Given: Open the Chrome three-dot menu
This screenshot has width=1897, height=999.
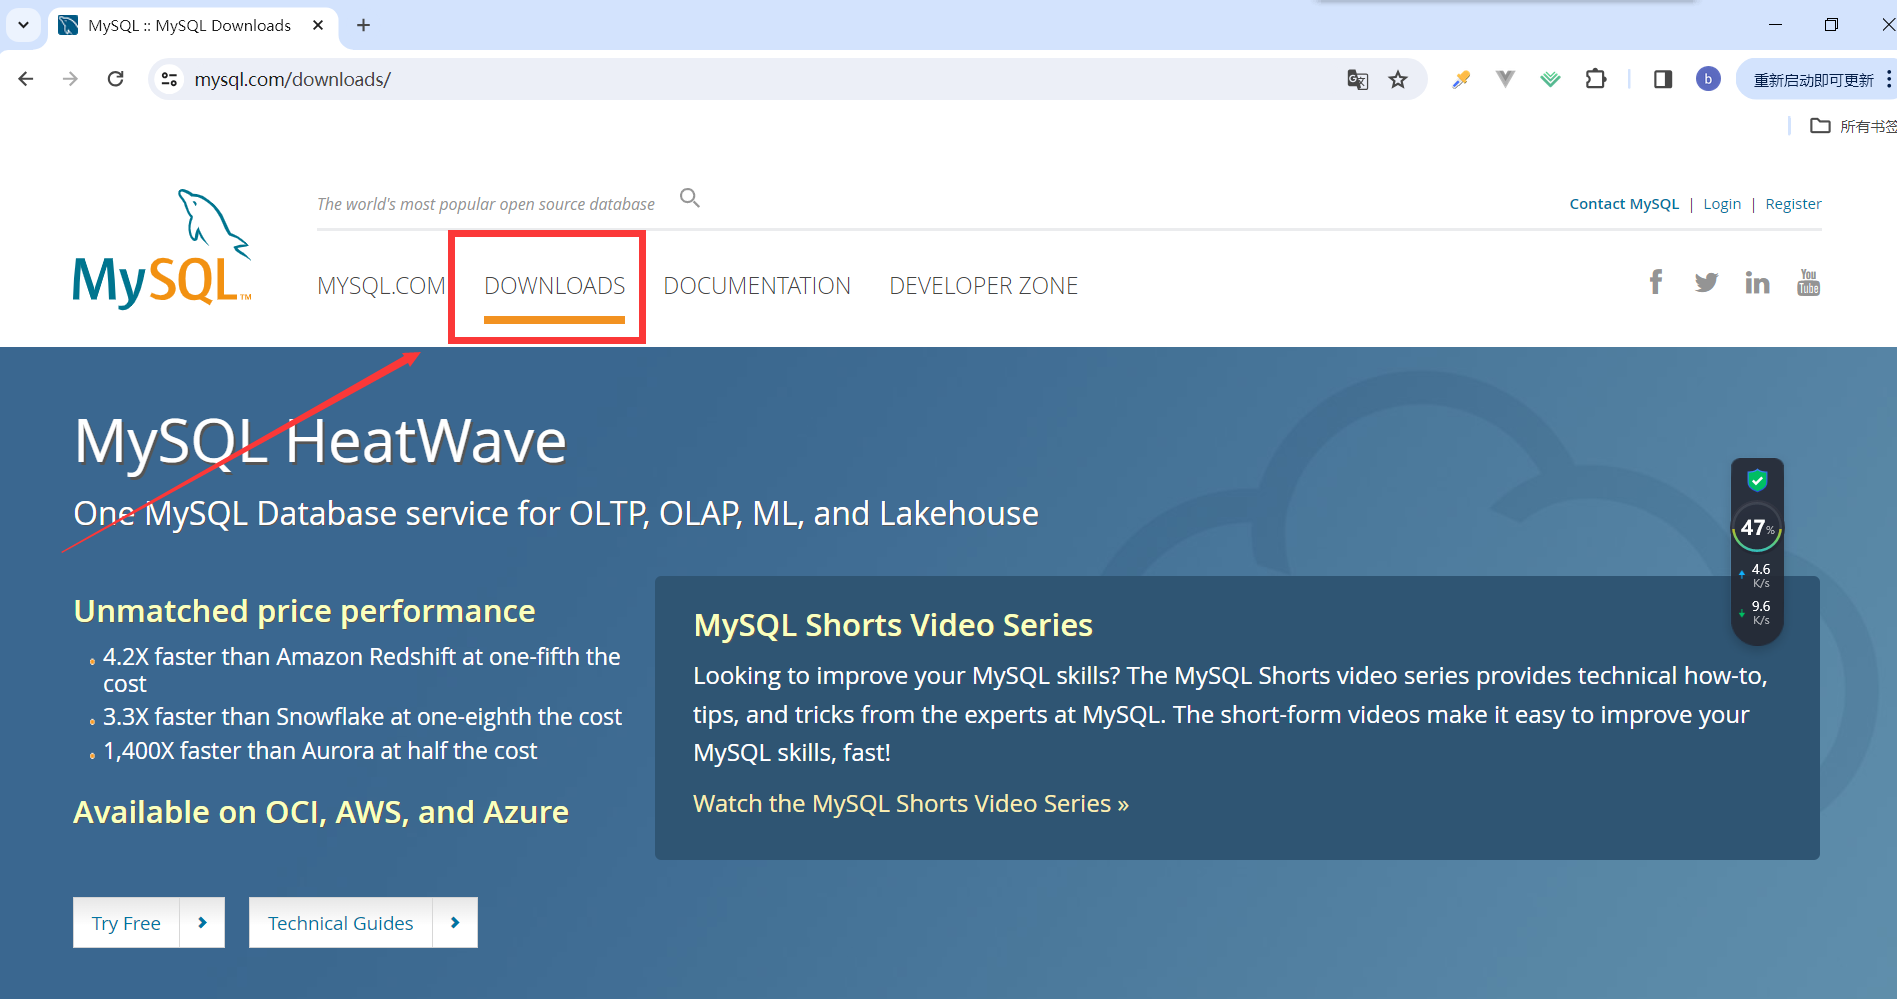Looking at the screenshot, I should (1887, 79).
